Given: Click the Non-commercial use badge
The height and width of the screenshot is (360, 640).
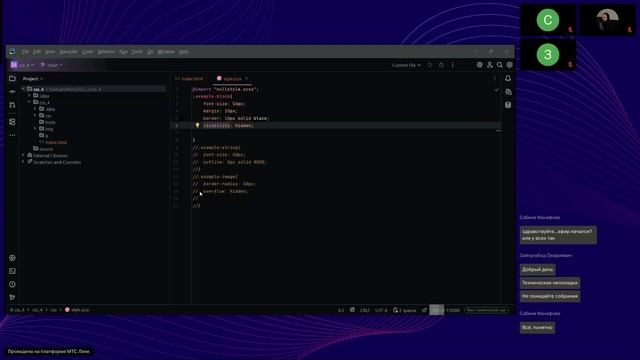Looking at the screenshot, I should click(x=486, y=310).
